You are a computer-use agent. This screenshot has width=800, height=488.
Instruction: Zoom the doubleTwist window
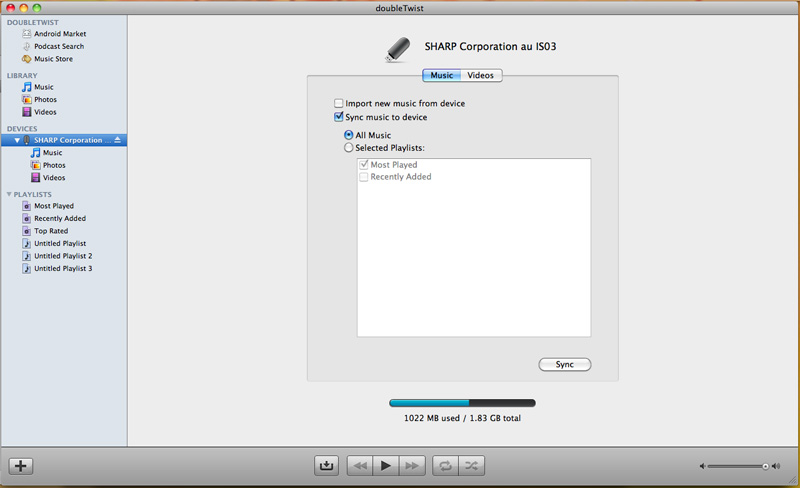[x=36, y=8]
